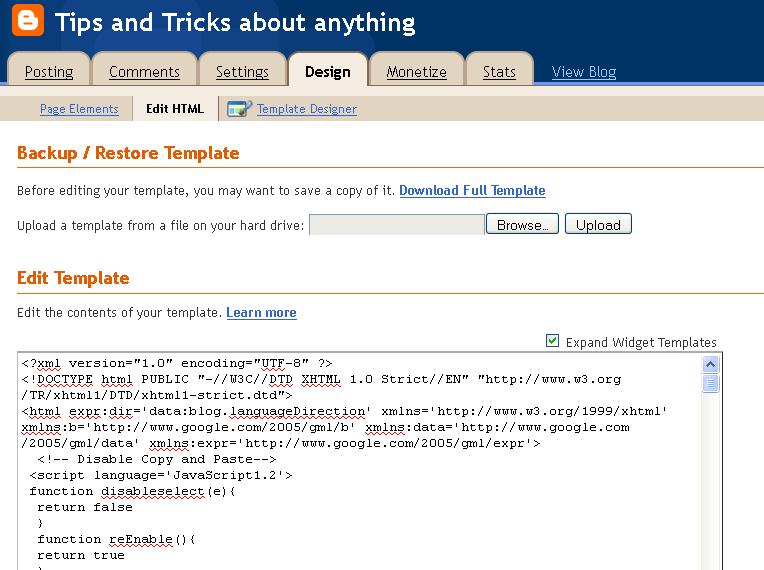
Task: Click the script language='JavaScript1.2' line
Action: 161,475
